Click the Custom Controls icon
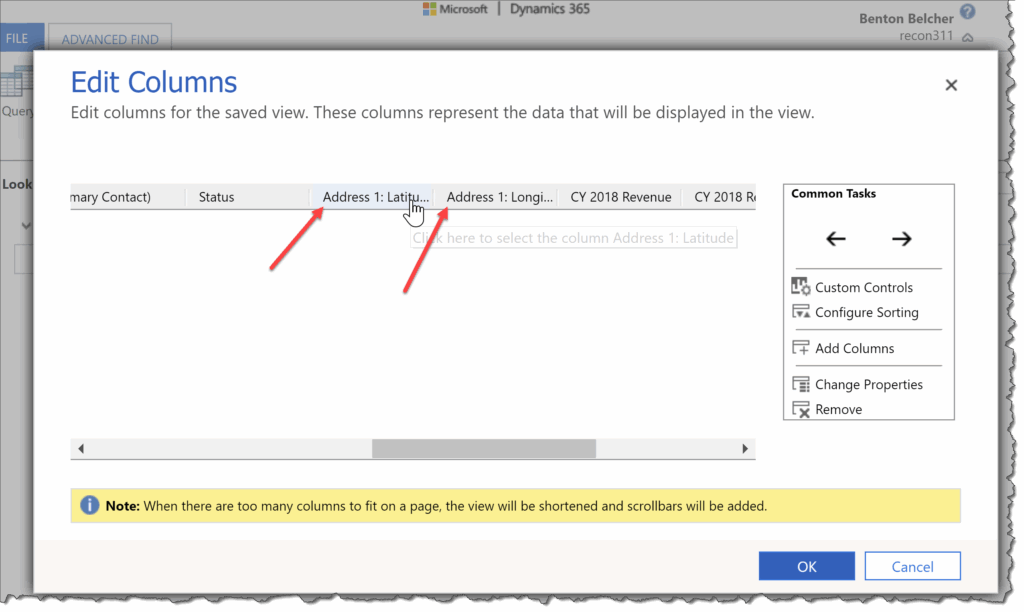The width and height of the screenshot is (1024, 612). (801, 287)
